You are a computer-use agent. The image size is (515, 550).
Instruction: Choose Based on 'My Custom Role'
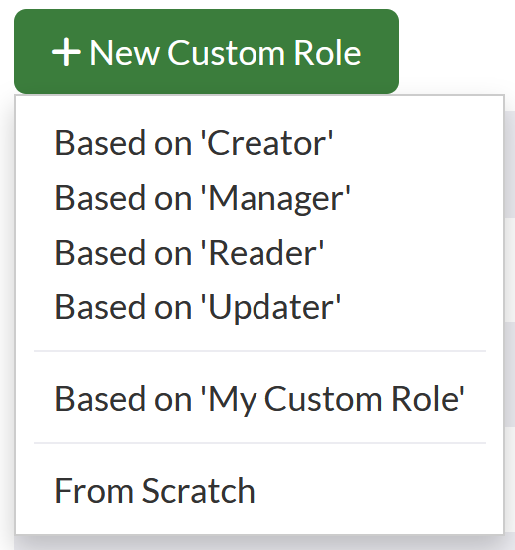(x=259, y=399)
